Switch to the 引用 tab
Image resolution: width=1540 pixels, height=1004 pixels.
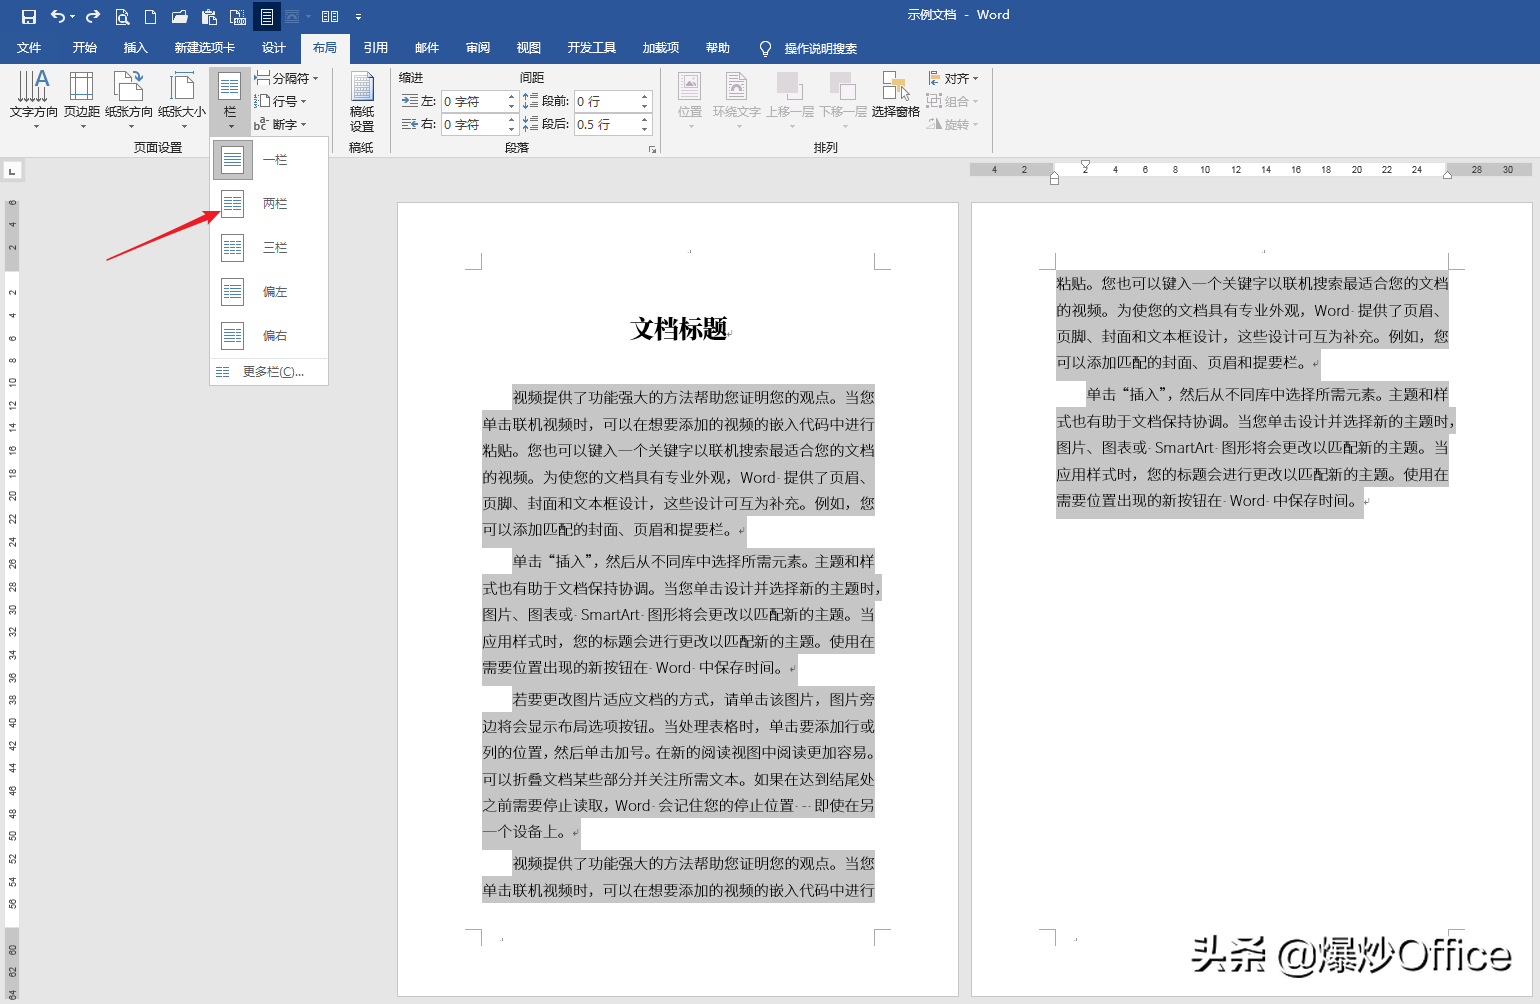pos(376,48)
